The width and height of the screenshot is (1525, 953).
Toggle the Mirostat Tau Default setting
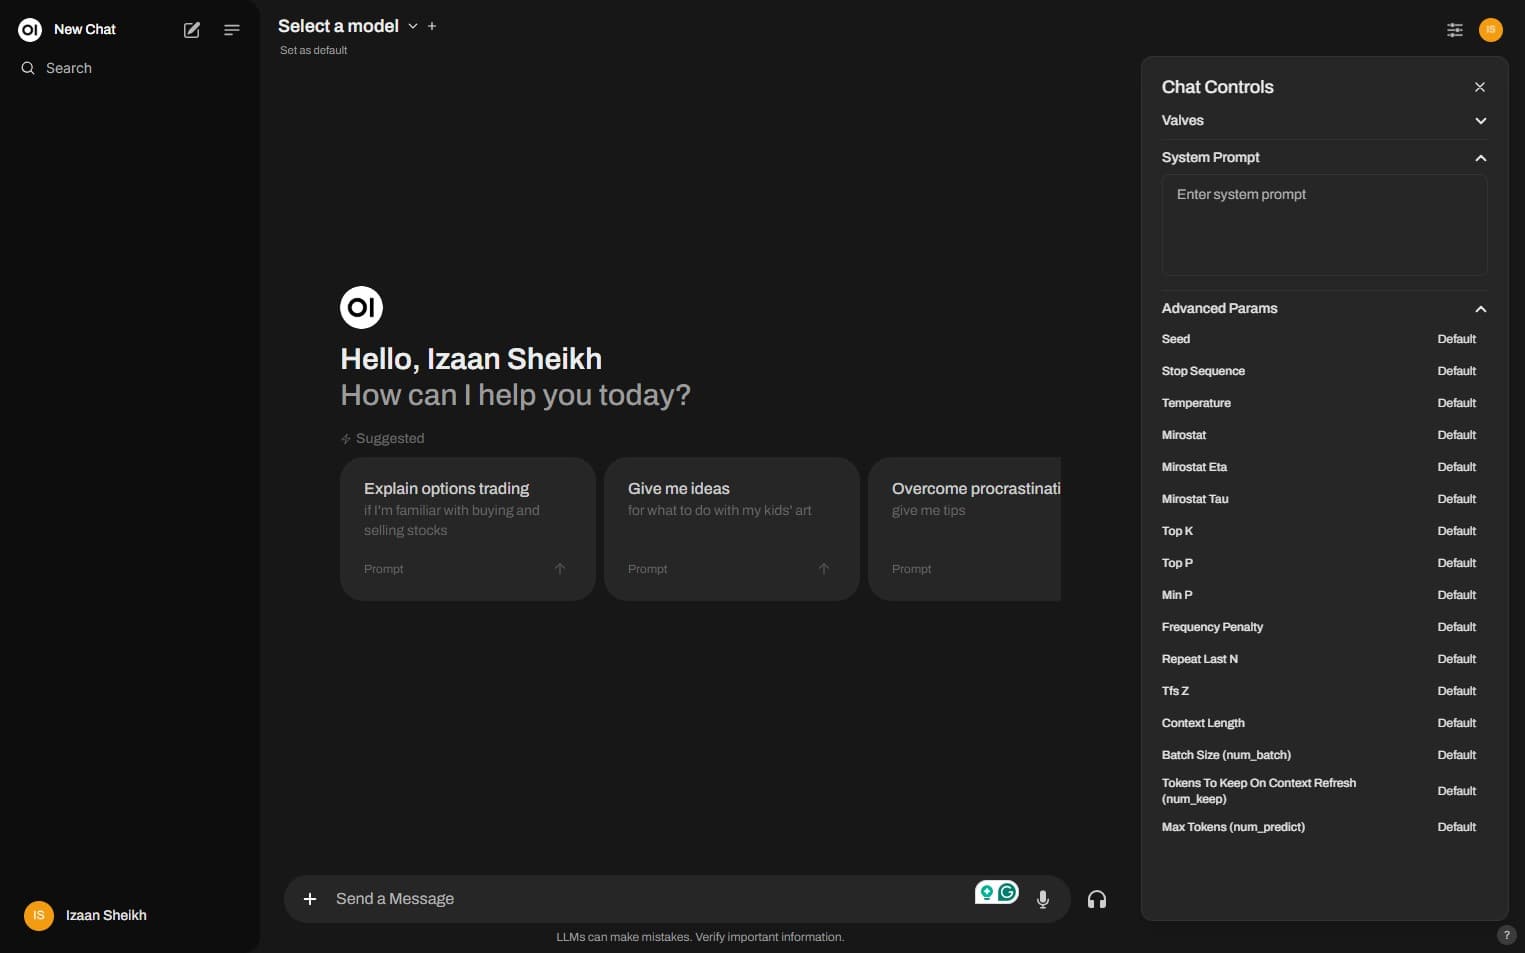pyautogui.click(x=1457, y=499)
